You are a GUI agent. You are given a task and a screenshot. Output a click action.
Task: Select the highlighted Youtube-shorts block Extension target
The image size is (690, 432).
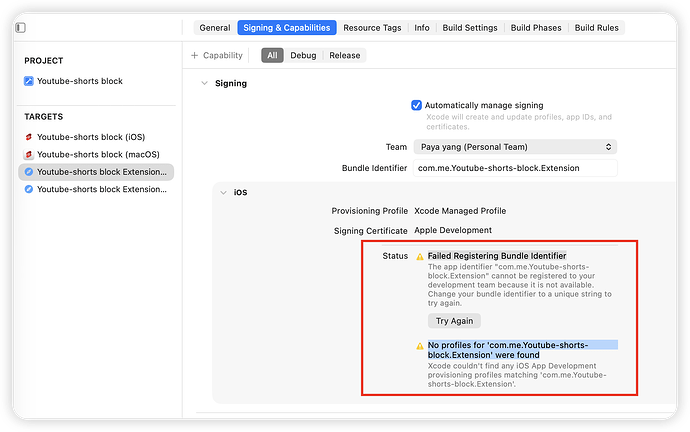tap(96, 172)
